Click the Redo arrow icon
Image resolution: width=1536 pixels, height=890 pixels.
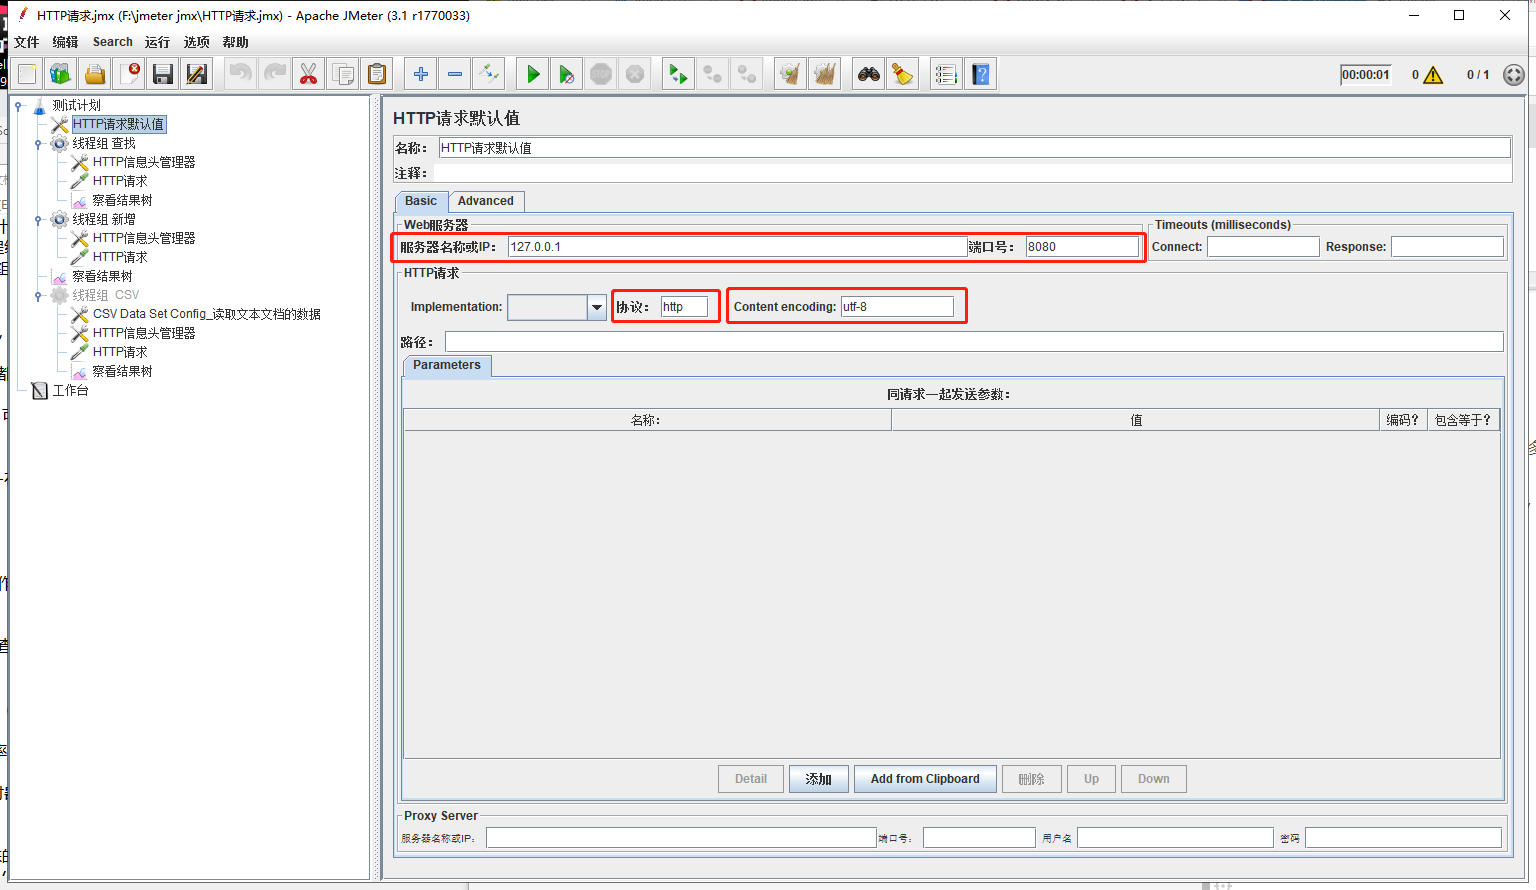(x=274, y=74)
